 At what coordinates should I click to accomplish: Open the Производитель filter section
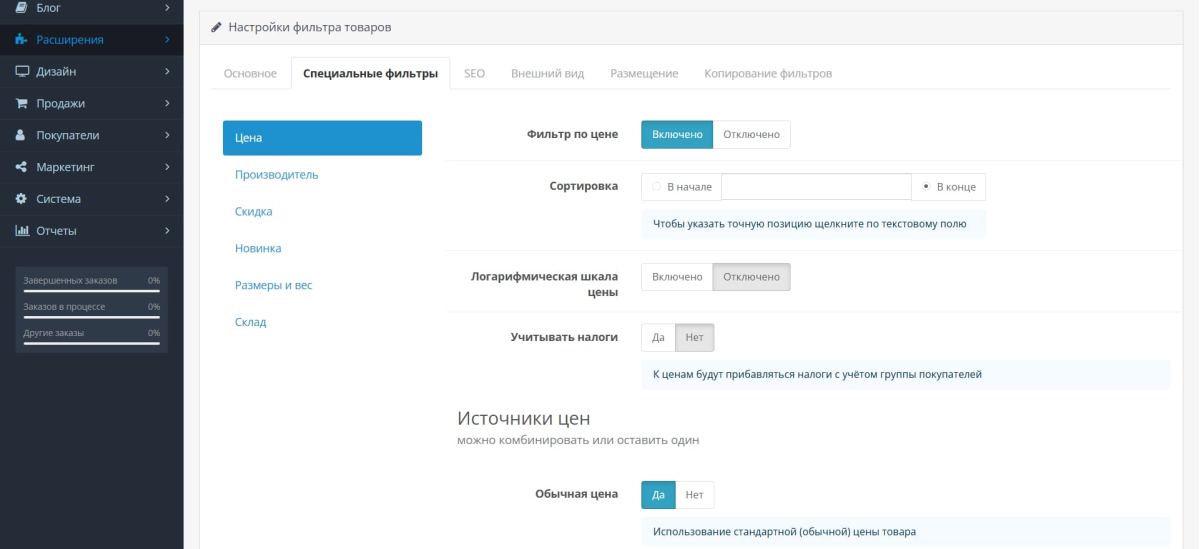tap(322, 175)
